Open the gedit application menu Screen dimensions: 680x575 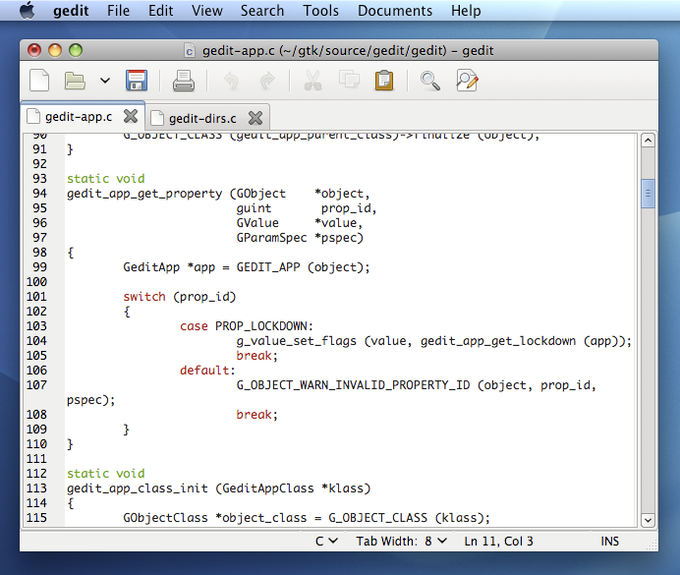[x=71, y=10]
